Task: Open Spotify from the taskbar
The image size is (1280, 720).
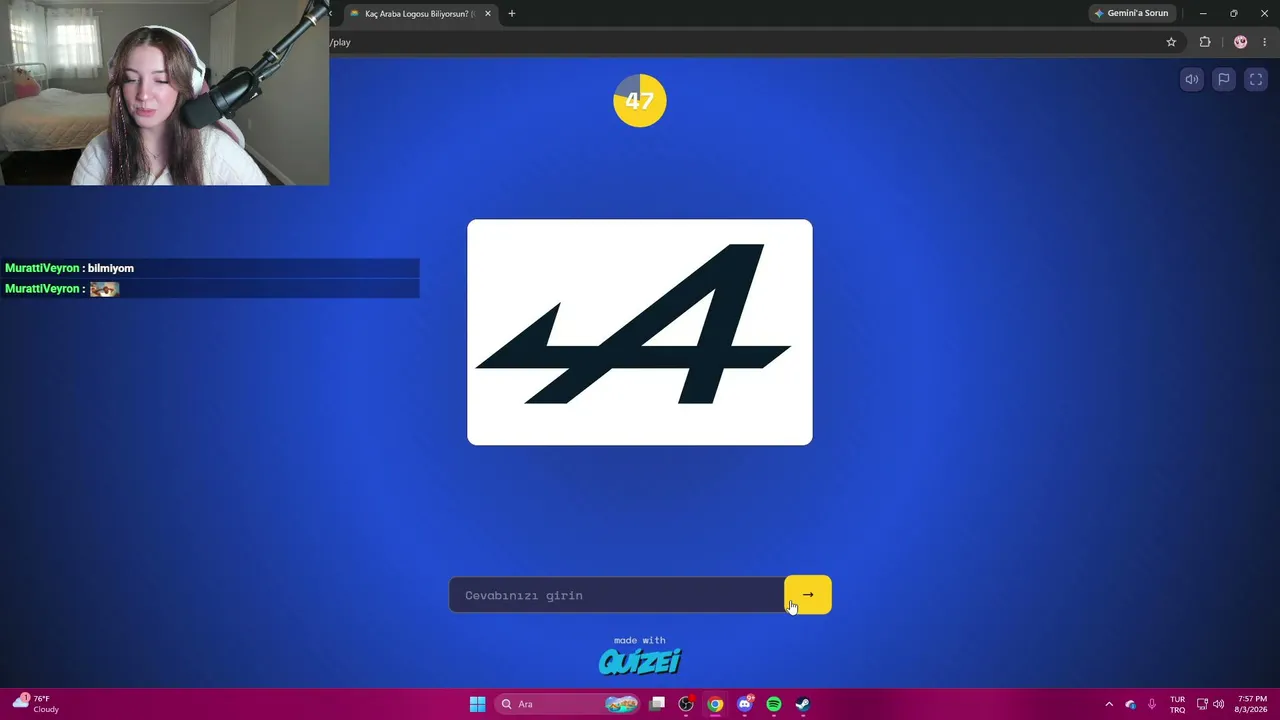Action: tap(774, 704)
